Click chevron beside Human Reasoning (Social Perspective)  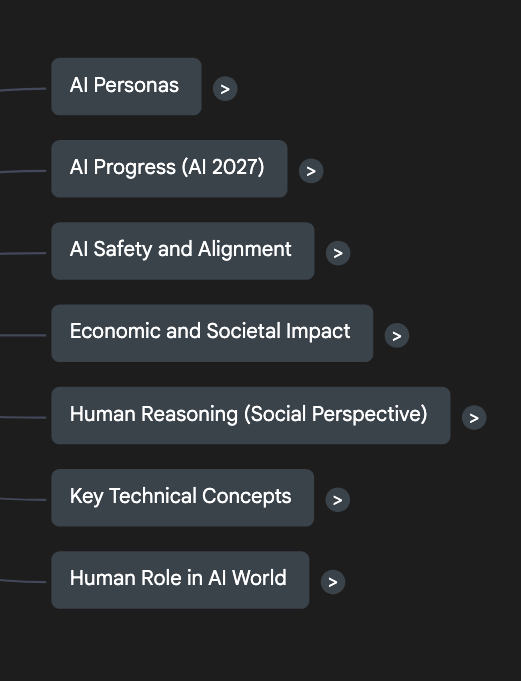[x=474, y=417]
